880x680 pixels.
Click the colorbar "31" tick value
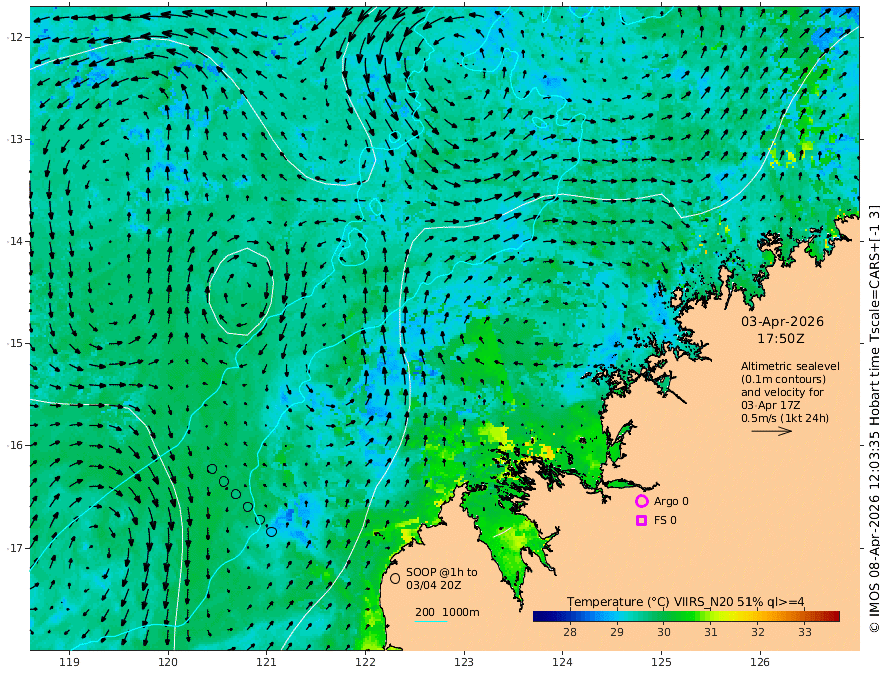click(711, 632)
